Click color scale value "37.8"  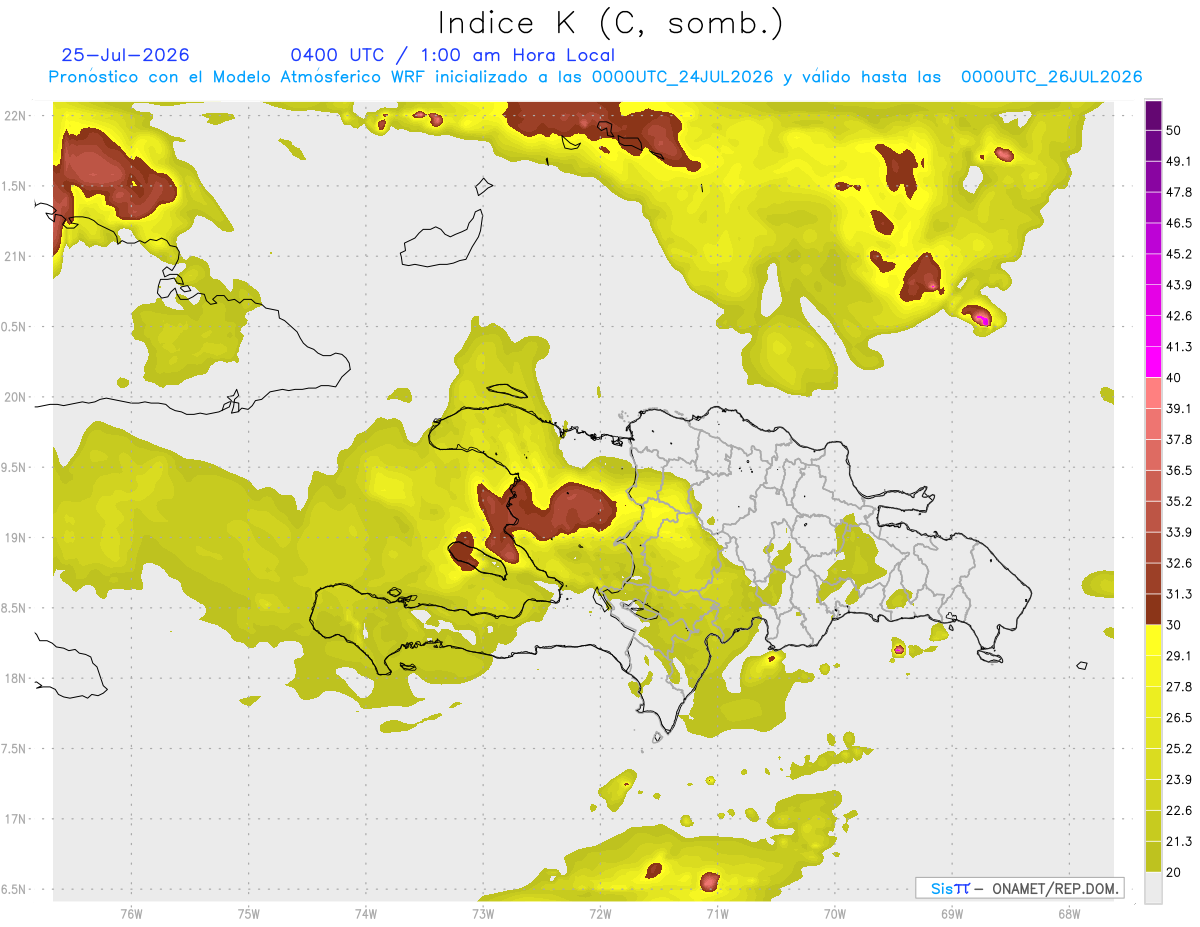[x=1179, y=439]
